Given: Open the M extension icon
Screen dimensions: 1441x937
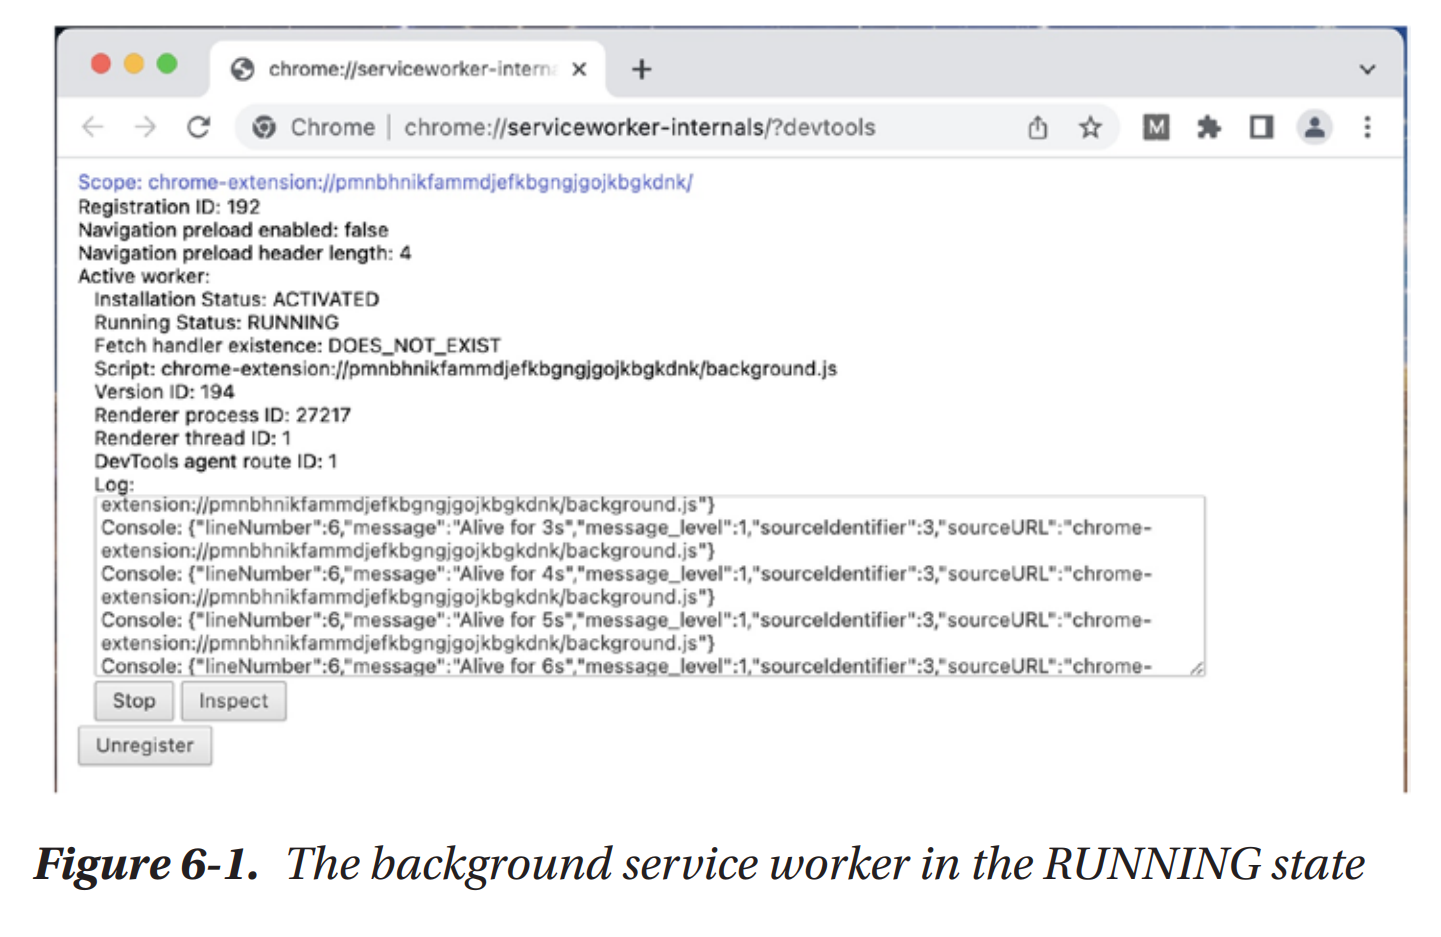Looking at the screenshot, I should point(1156,127).
